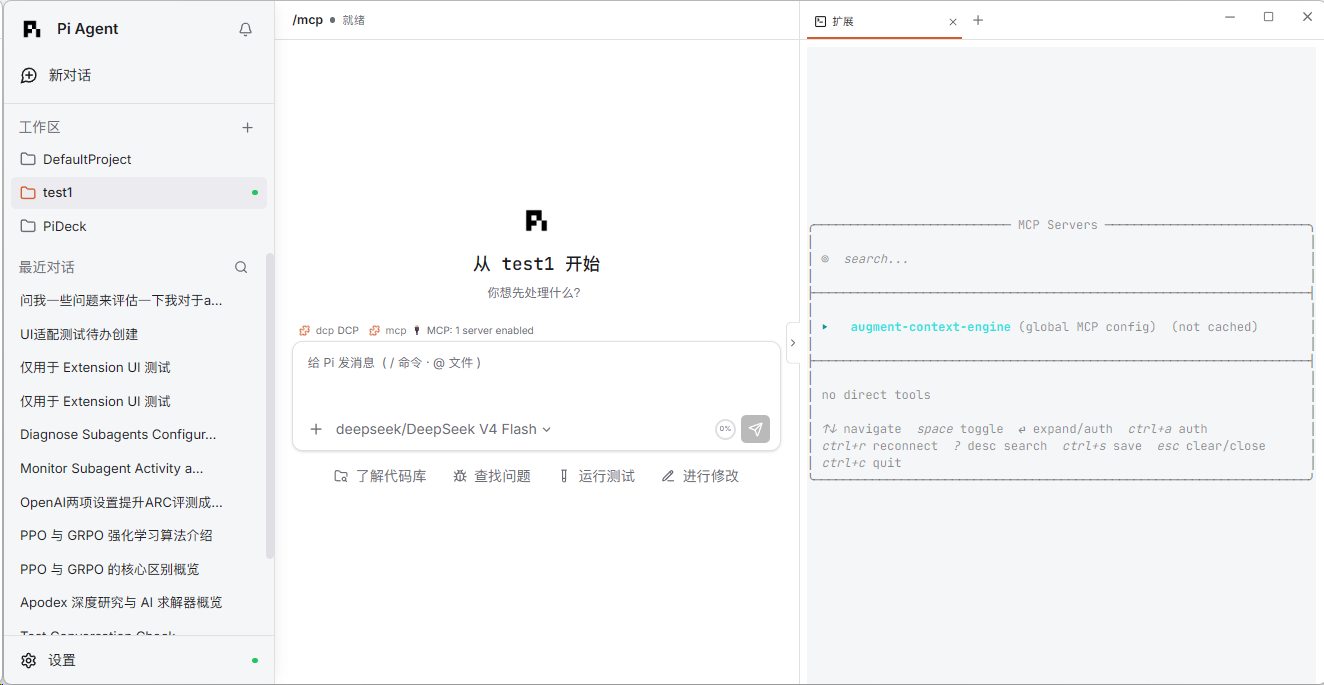Focus the MCP Servers search field

click(x=1060, y=259)
